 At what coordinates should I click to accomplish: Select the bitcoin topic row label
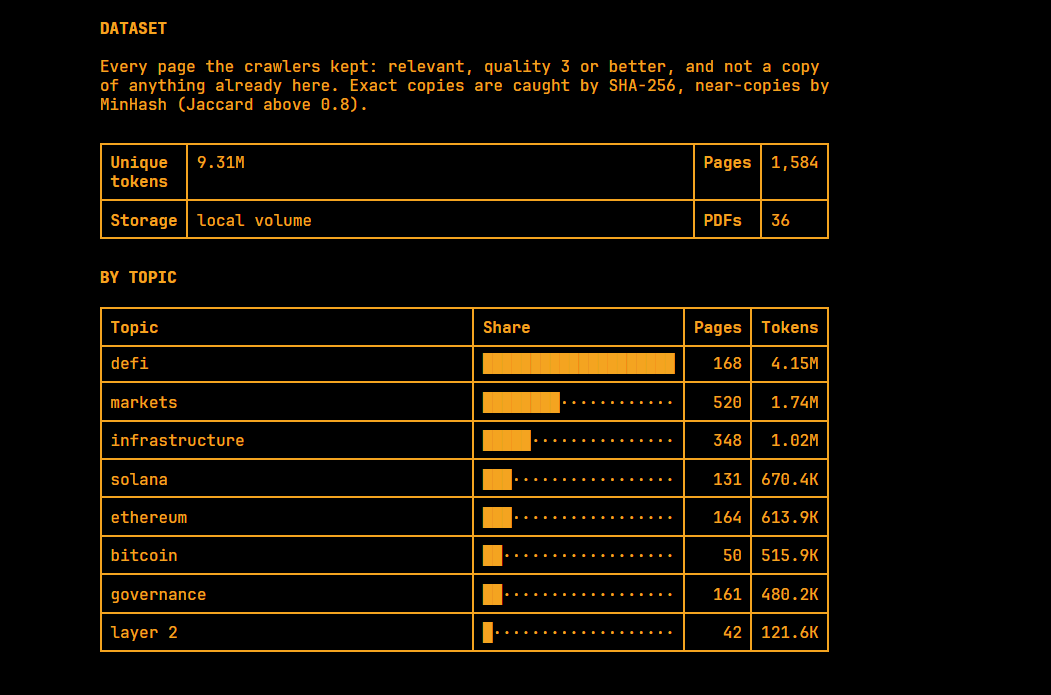(143, 556)
